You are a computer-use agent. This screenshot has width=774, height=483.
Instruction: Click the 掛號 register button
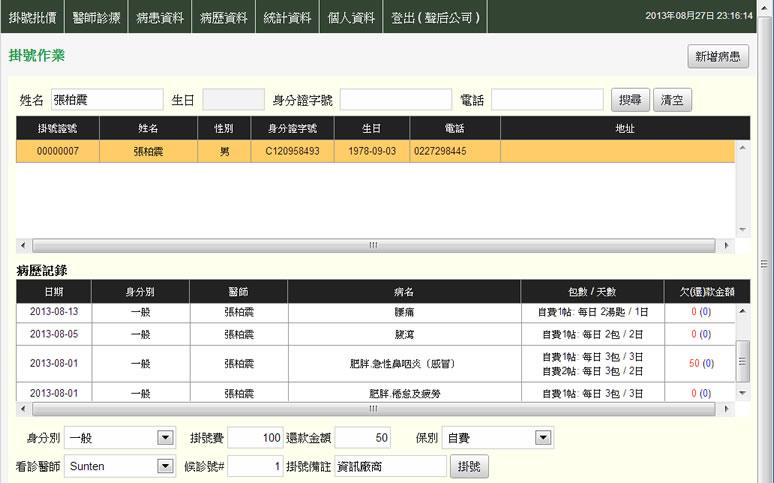tap(469, 466)
